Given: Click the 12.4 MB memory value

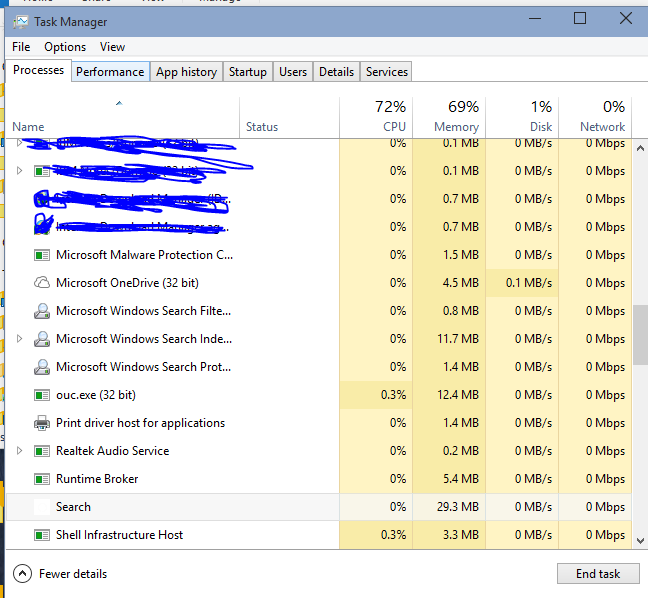Looking at the screenshot, I should (x=458, y=395).
